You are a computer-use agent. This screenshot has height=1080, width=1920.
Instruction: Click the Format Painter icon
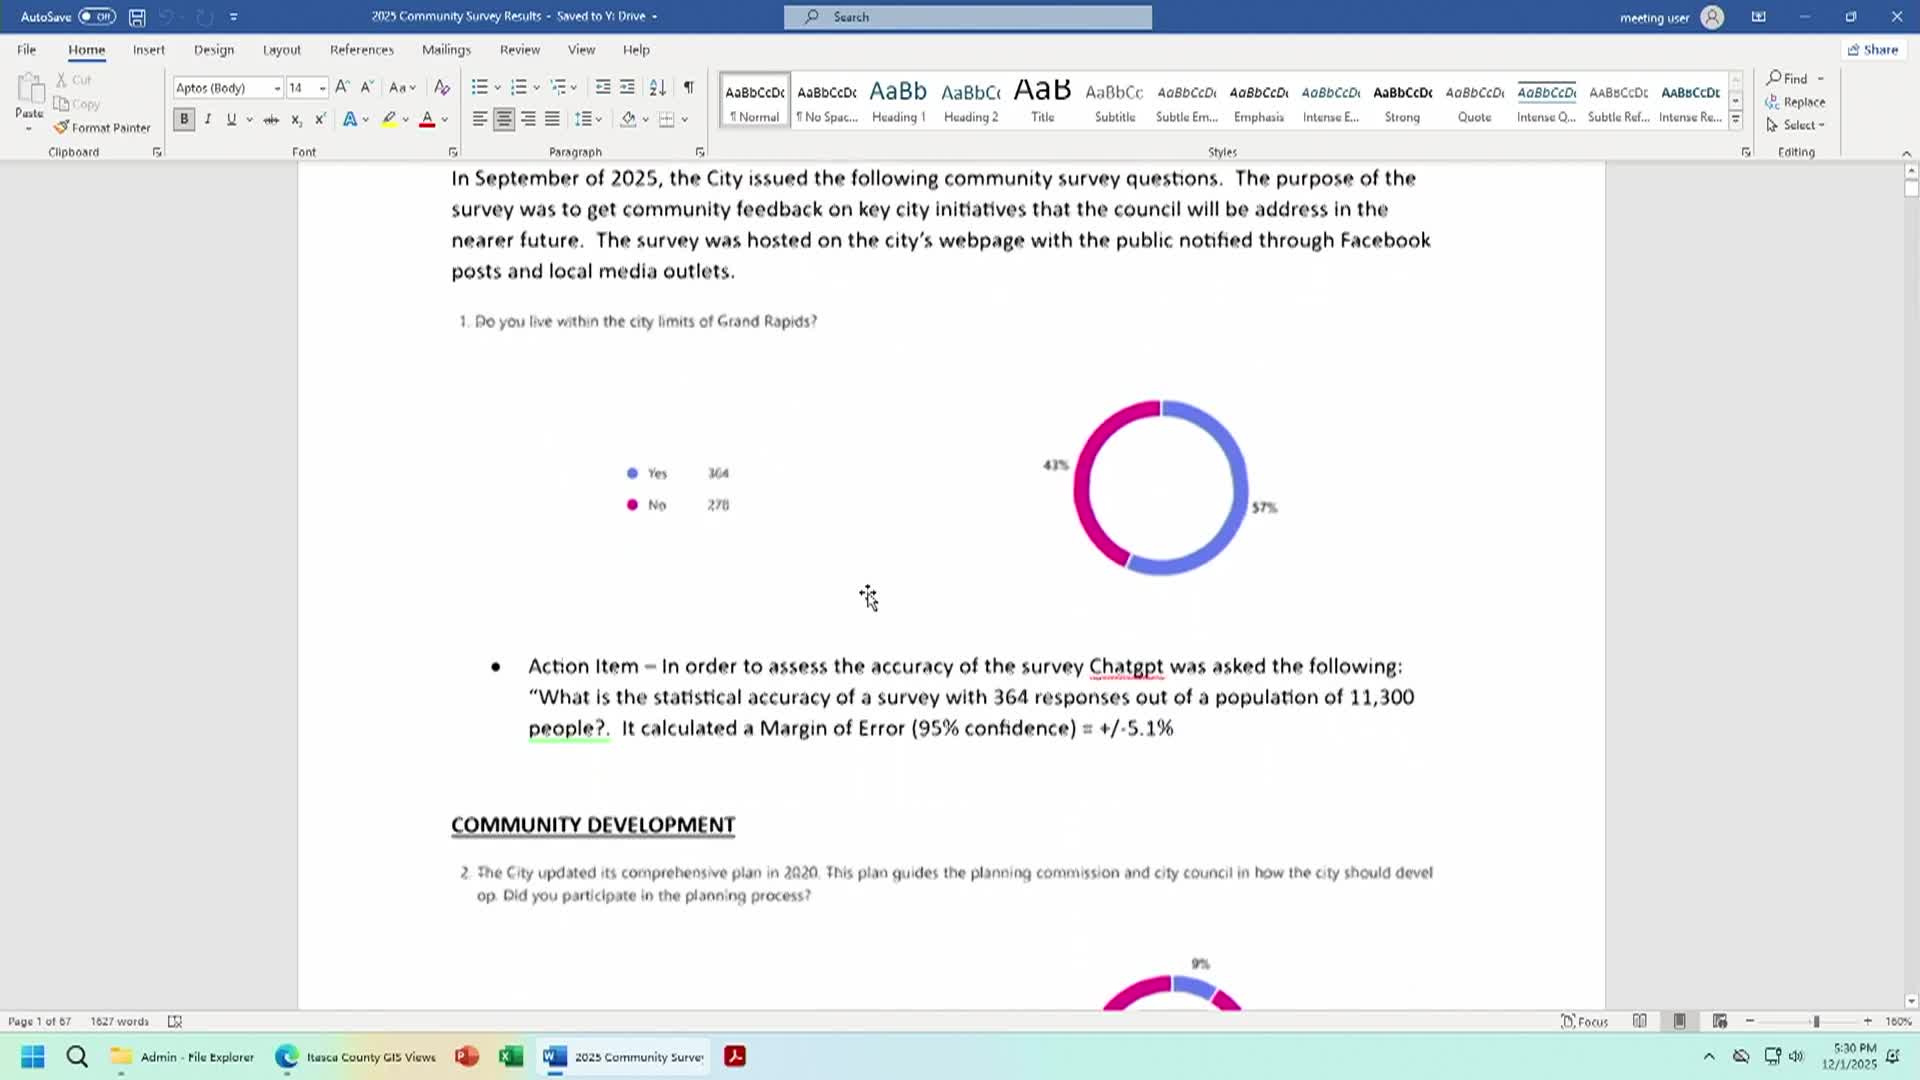[x=62, y=127]
